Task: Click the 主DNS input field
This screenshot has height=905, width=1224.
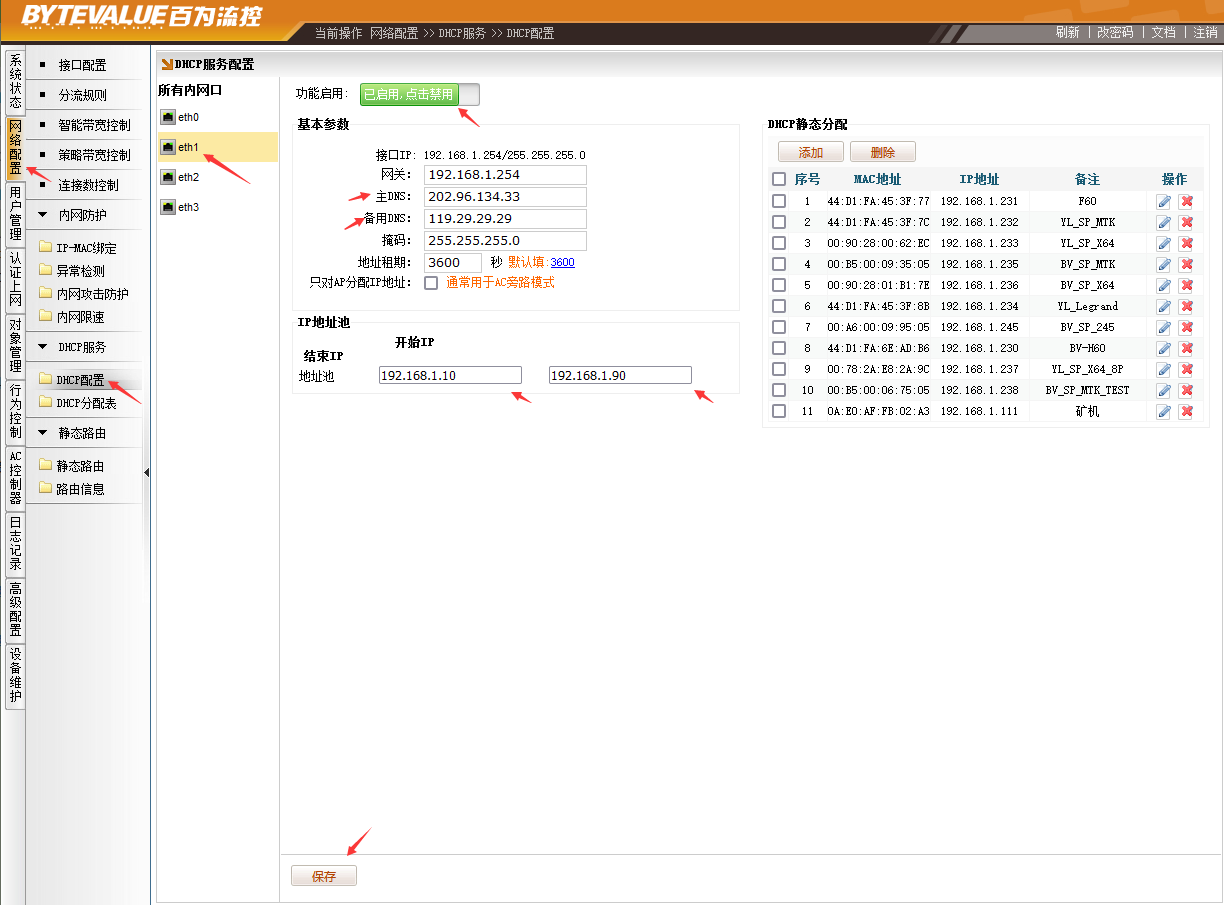Action: coord(505,197)
